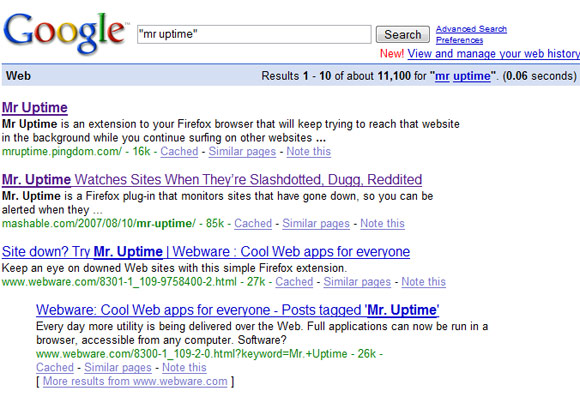Viewport: 580px width, 397px height.
Task: Open Site down? Try Mr. Uptime result
Action: click(x=206, y=252)
